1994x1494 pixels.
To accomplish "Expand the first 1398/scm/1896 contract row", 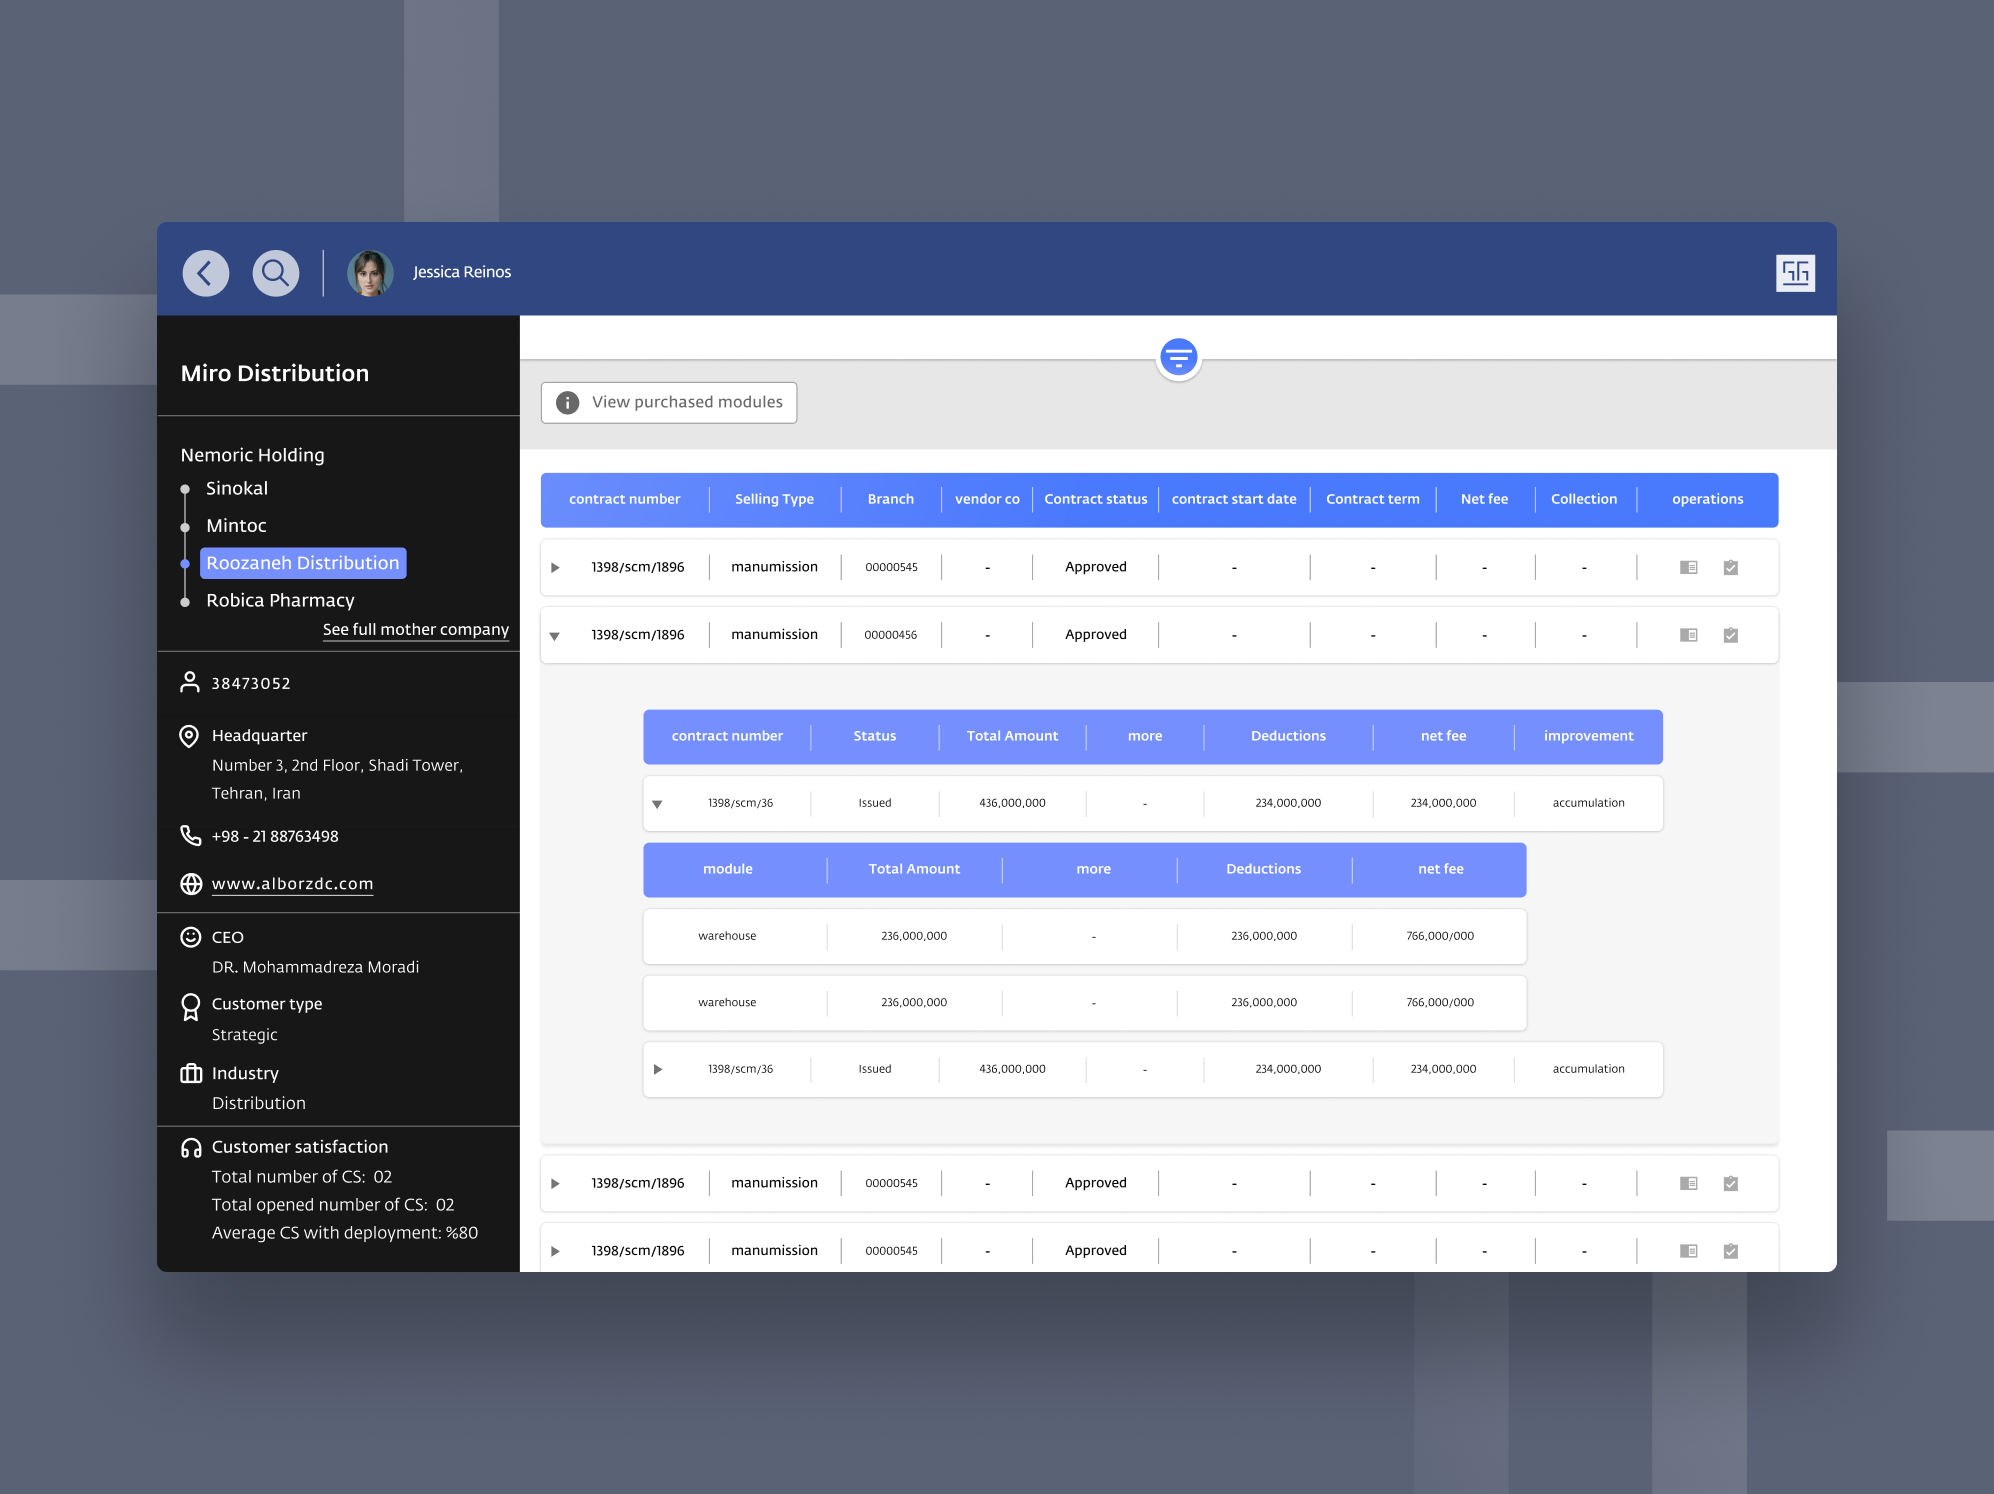I will point(555,567).
